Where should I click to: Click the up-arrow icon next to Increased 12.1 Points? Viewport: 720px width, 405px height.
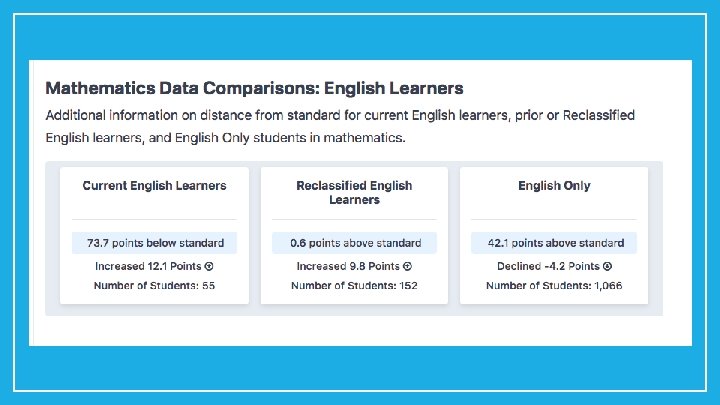click(209, 266)
